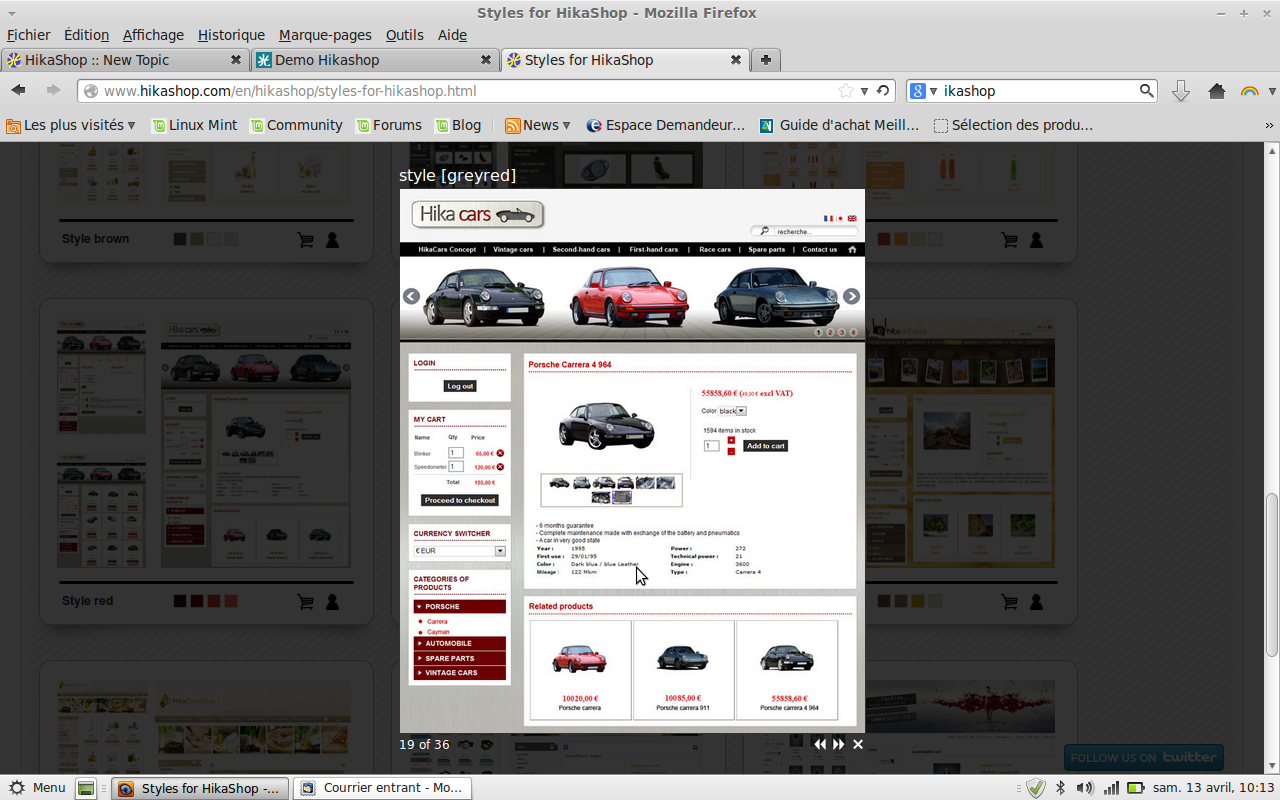The image size is (1280, 800).
Task: Open the Bluetooth tray icon
Action: click(x=1061, y=788)
